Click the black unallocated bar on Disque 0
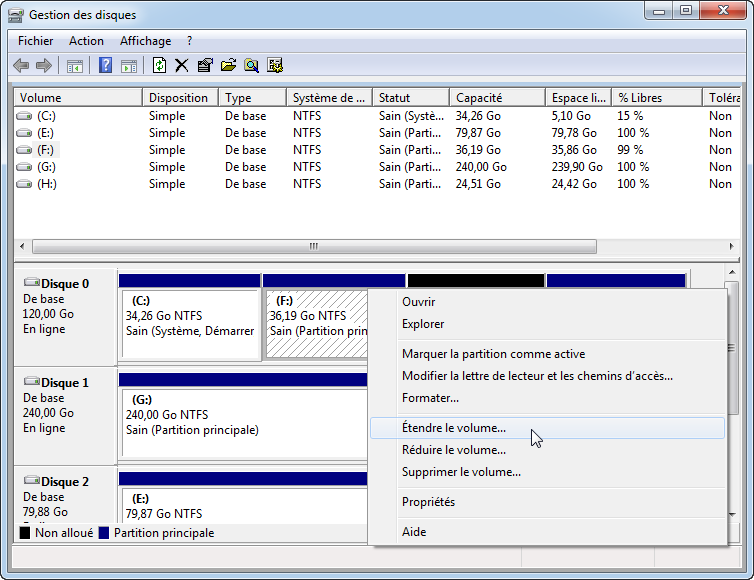The image size is (754, 580). coord(476,280)
